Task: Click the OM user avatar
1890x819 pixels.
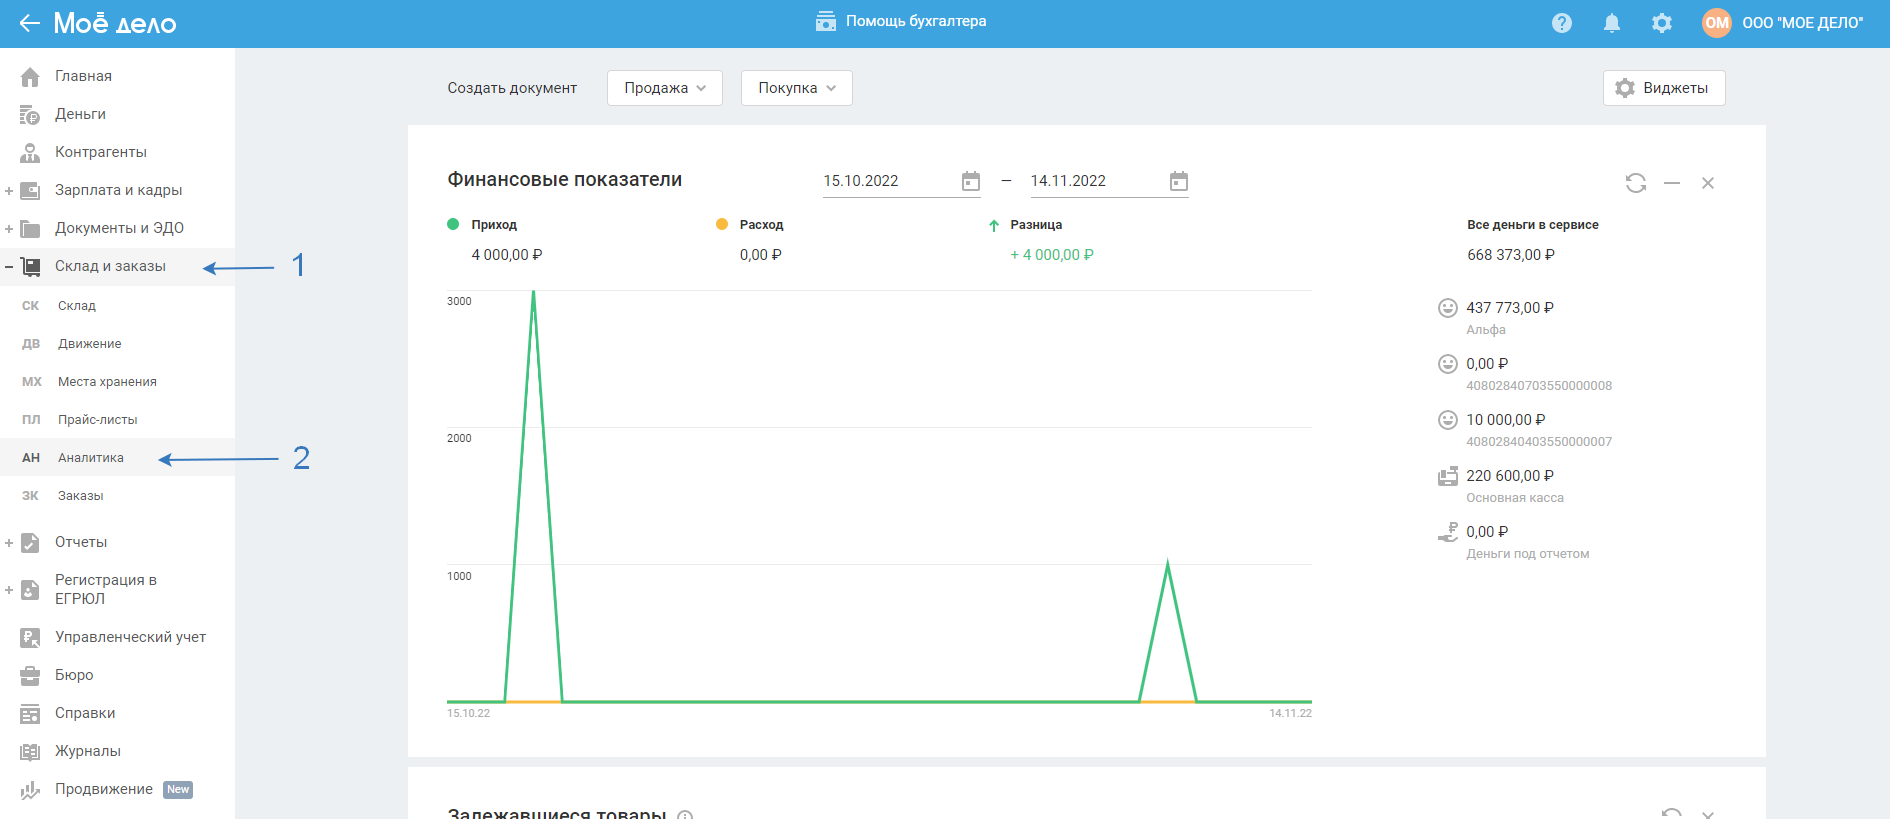Action: point(1716,23)
